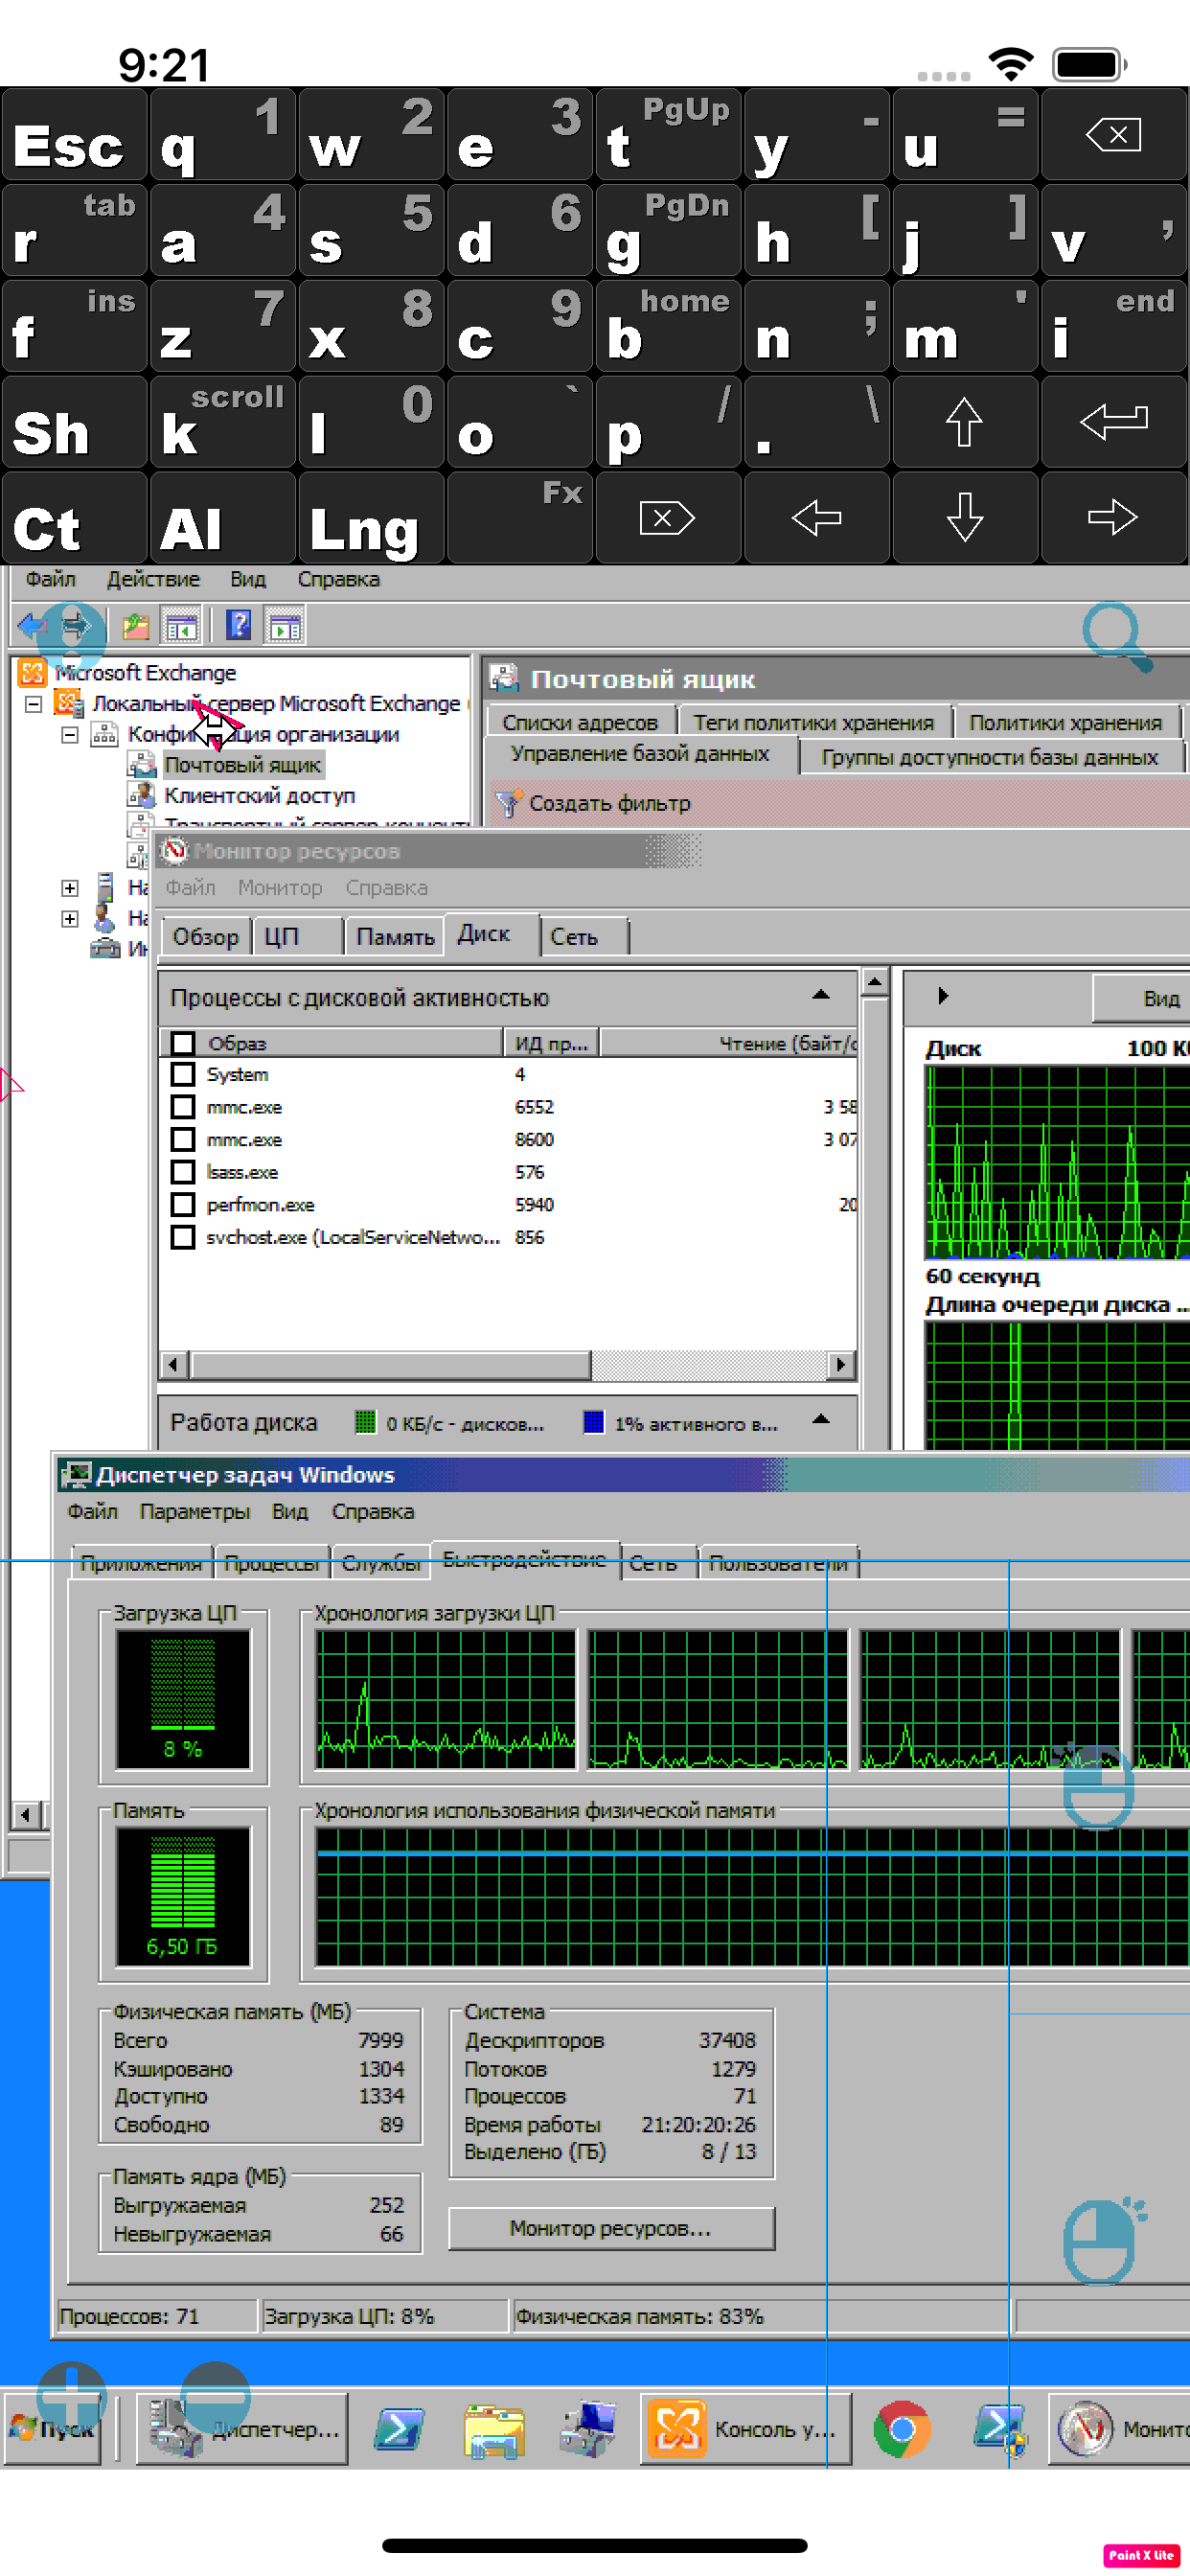This screenshot has height=2576, width=1190.
Task: Open the filter funnel icon beside Создать фильтр
Action: click(x=508, y=802)
